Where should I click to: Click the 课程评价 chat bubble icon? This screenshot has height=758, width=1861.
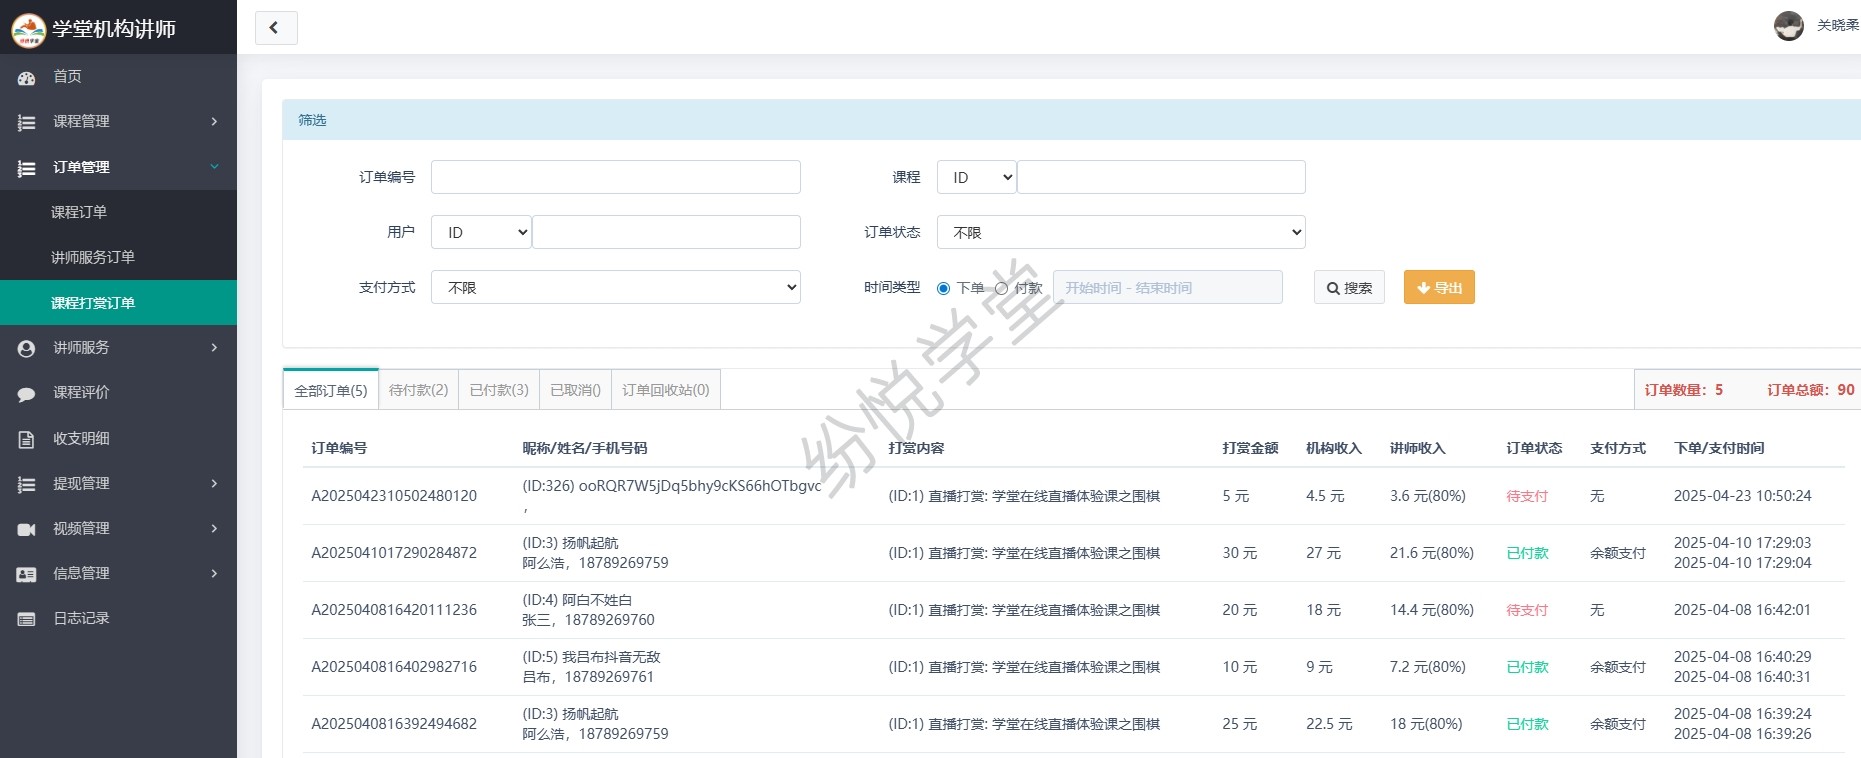click(x=27, y=394)
